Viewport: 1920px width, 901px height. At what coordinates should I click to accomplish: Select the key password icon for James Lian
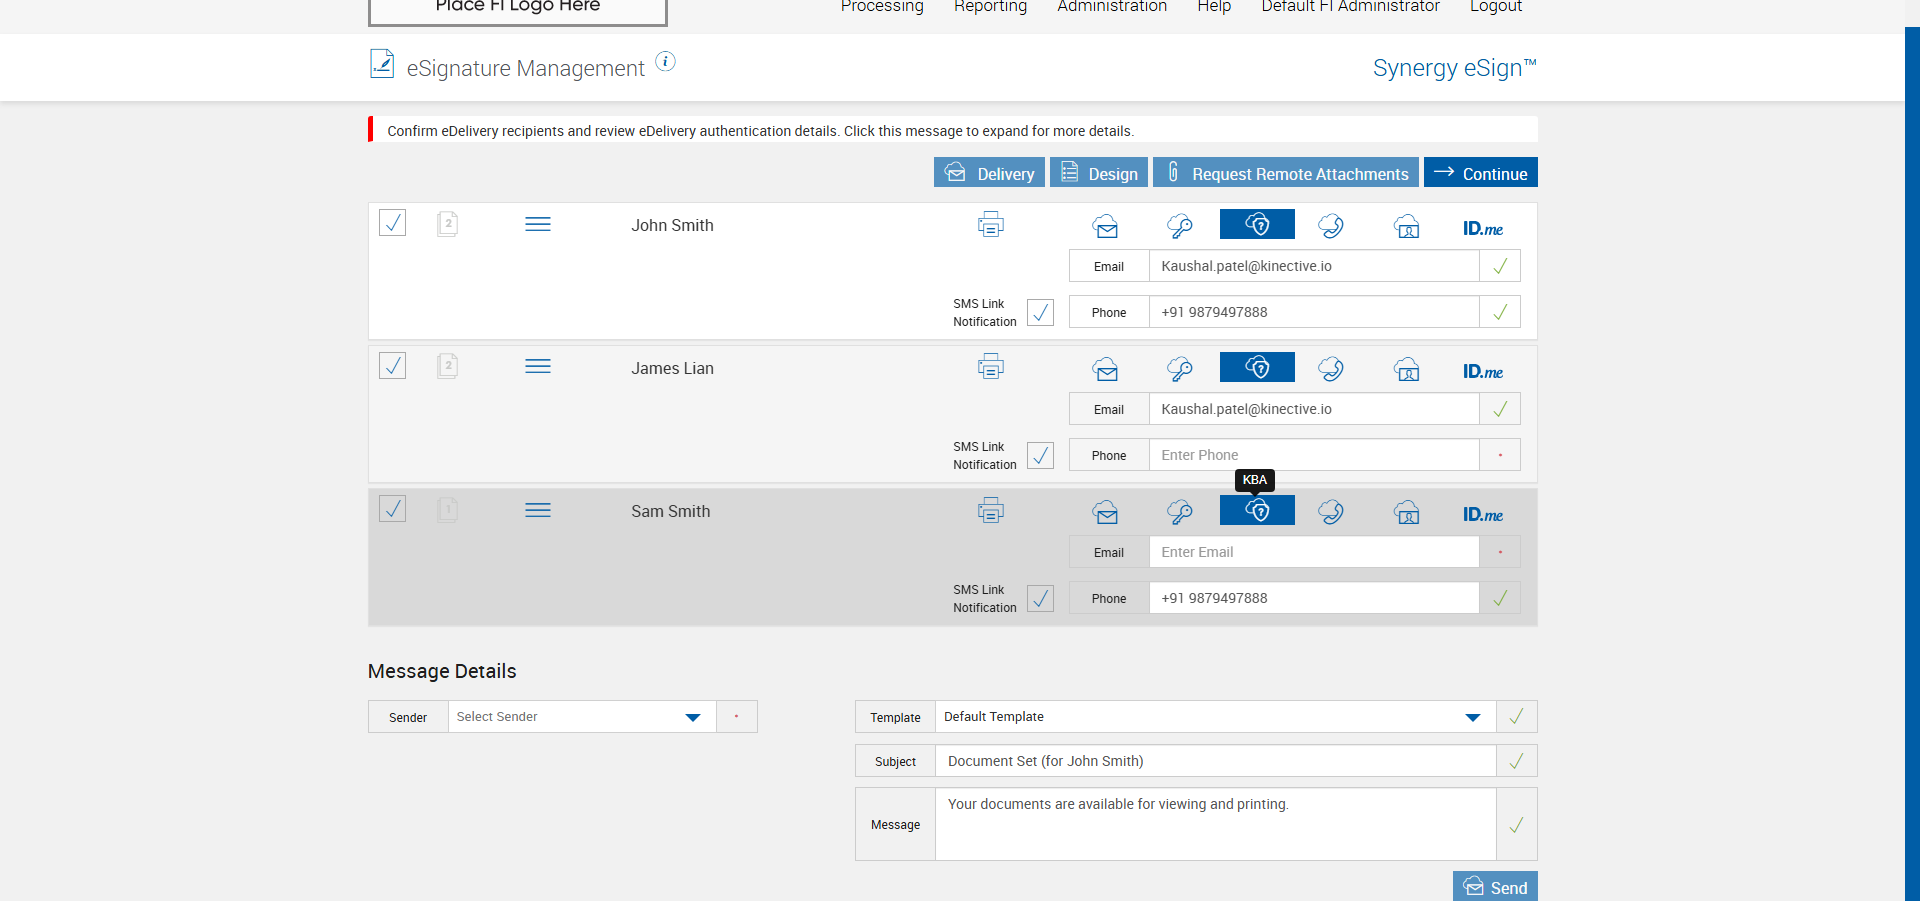pyautogui.click(x=1180, y=369)
